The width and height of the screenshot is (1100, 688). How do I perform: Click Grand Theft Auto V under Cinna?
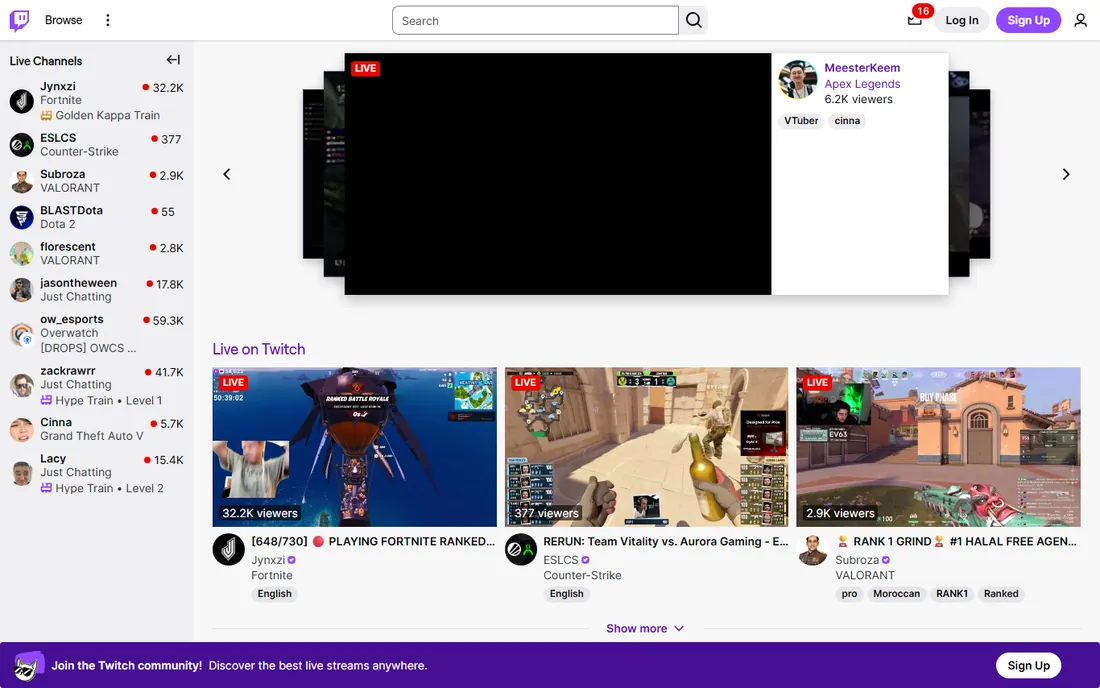click(x=92, y=436)
